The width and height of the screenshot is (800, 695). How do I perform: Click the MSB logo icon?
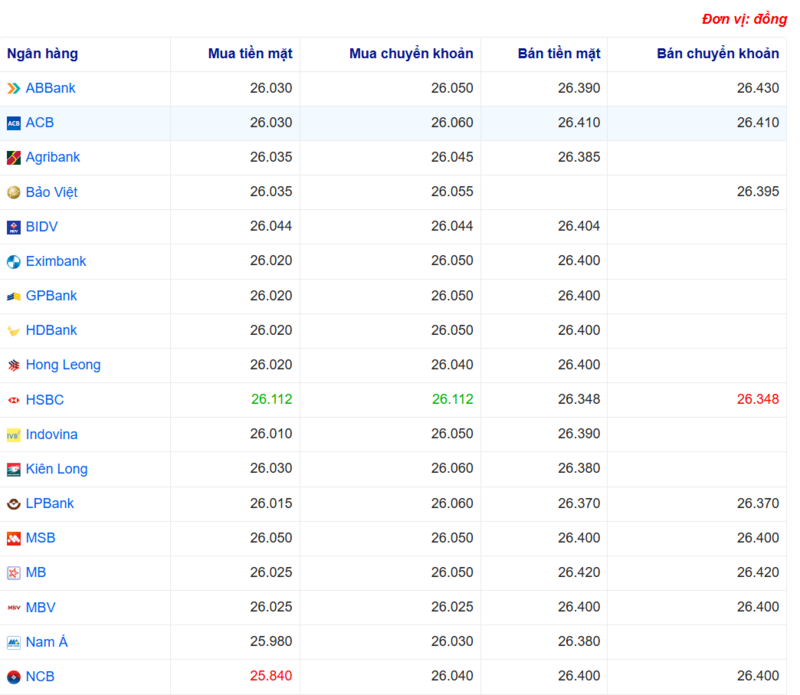14,538
